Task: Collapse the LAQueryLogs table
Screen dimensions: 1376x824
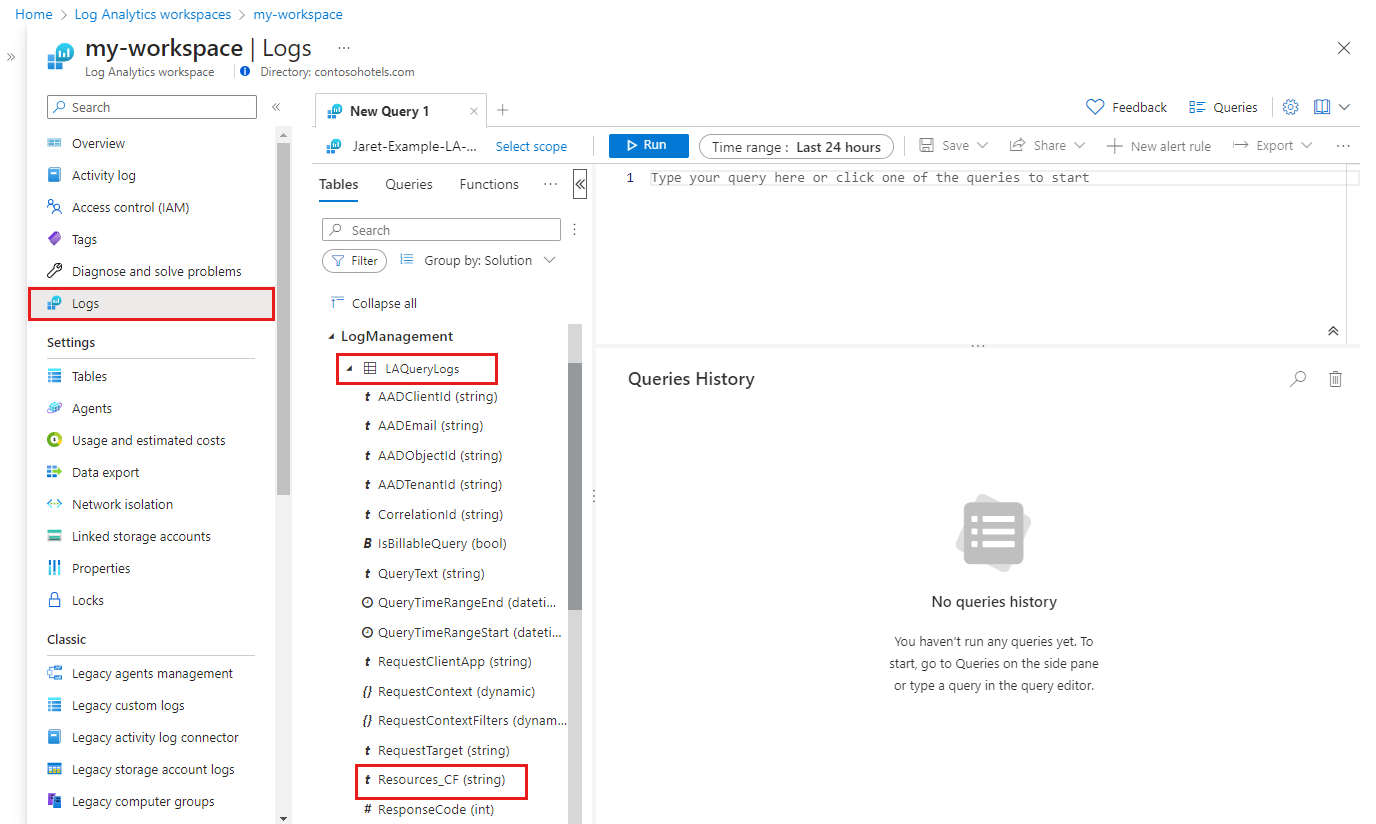Action: (349, 369)
